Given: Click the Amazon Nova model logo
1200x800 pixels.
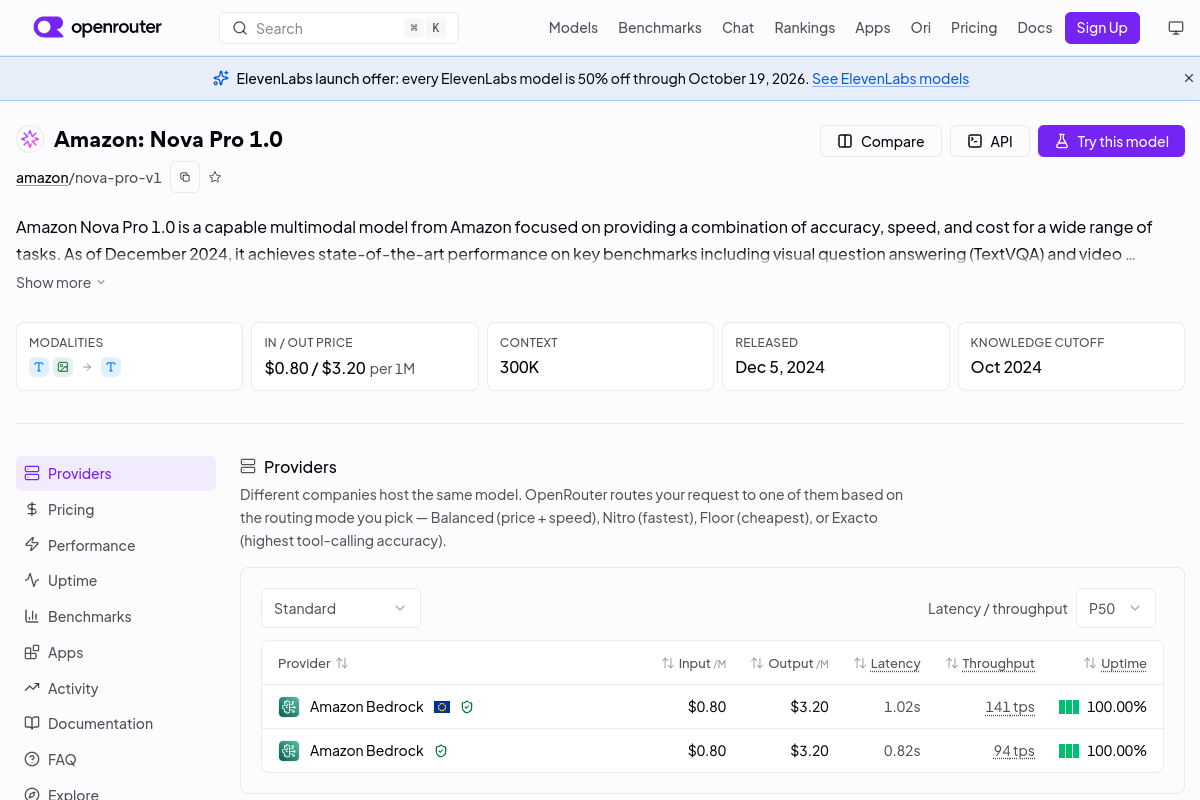Looking at the screenshot, I should coord(30,139).
